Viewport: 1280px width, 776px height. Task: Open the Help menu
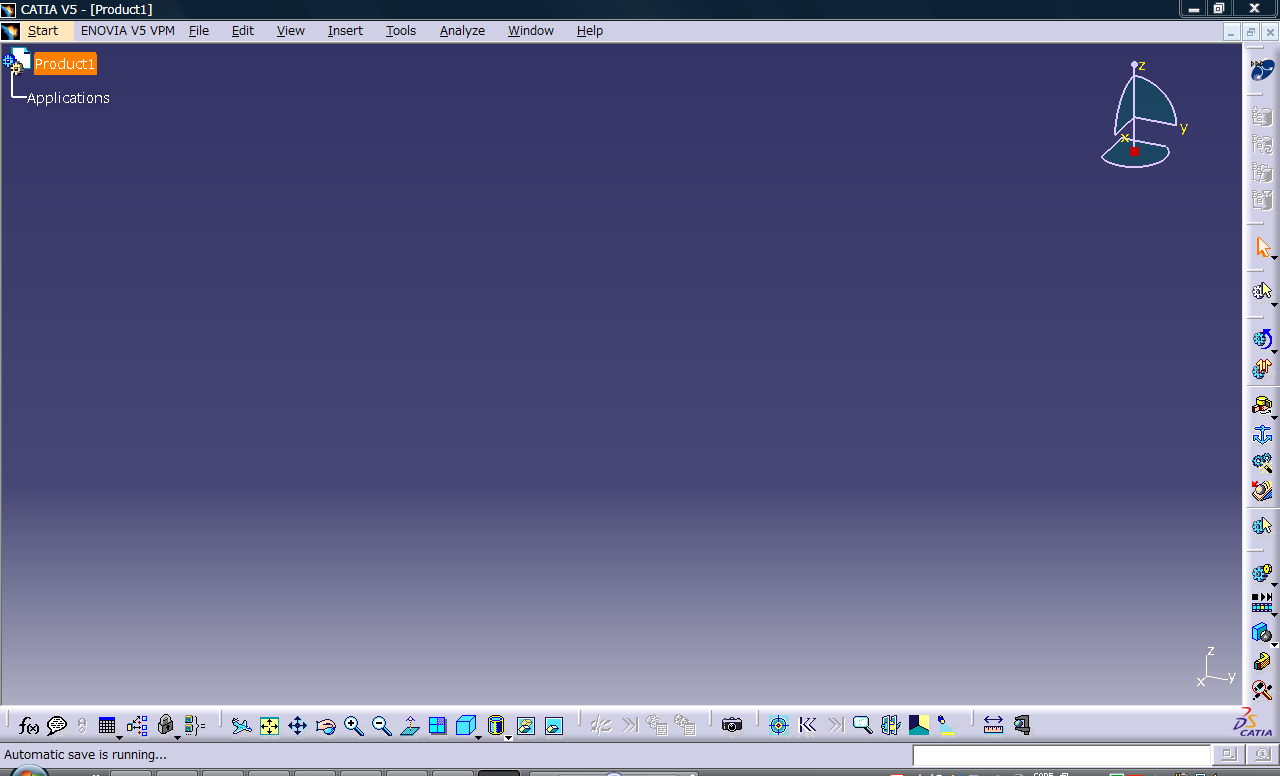(x=590, y=31)
